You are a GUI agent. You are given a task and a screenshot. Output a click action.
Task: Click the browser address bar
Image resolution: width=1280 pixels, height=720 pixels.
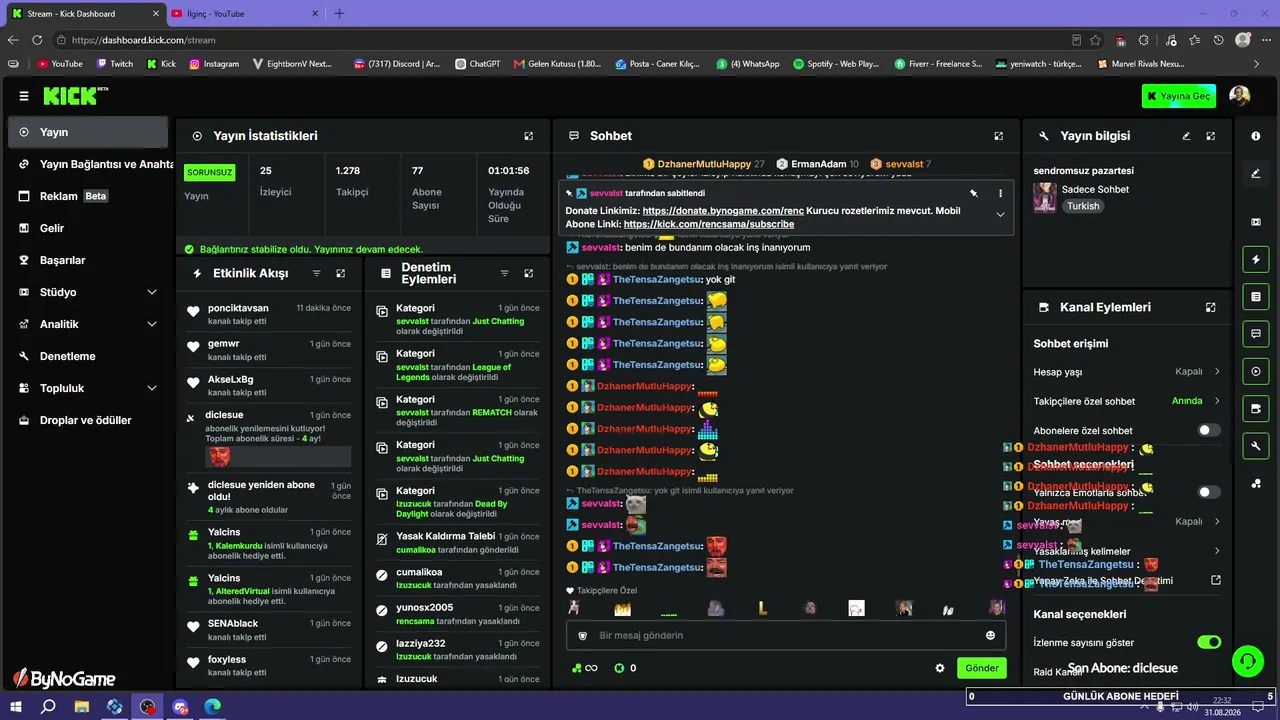[560, 40]
